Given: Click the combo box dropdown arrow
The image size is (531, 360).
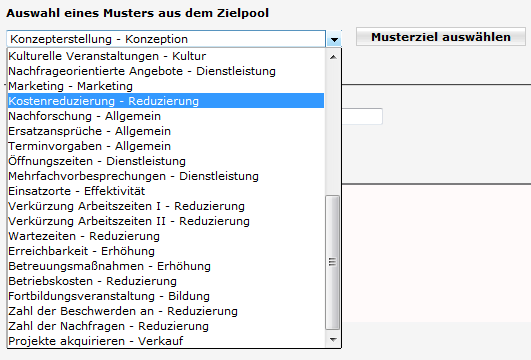Looking at the screenshot, I should click(x=334, y=39).
